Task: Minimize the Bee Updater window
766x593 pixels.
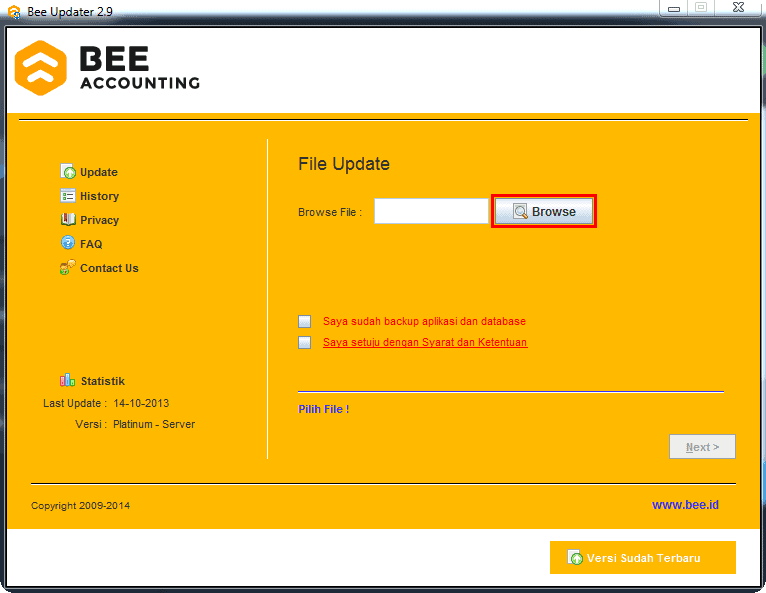Action: pos(674,8)
